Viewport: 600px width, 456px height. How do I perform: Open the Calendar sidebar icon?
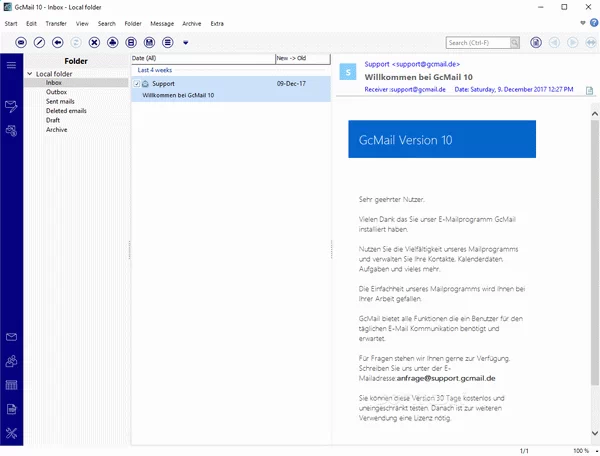tap(11, 385)
